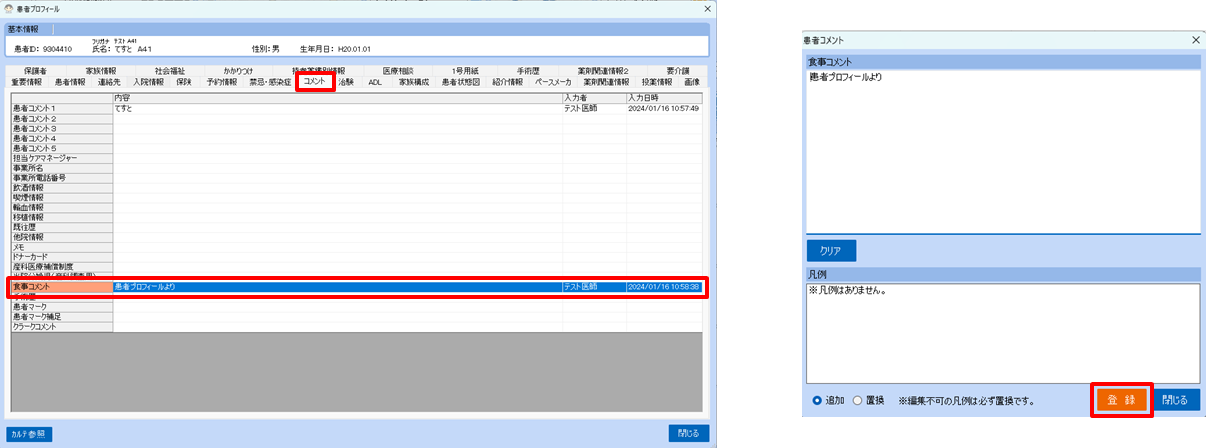
Task: Select the 食事コメント row header
Action: click(x=61, y=287)
